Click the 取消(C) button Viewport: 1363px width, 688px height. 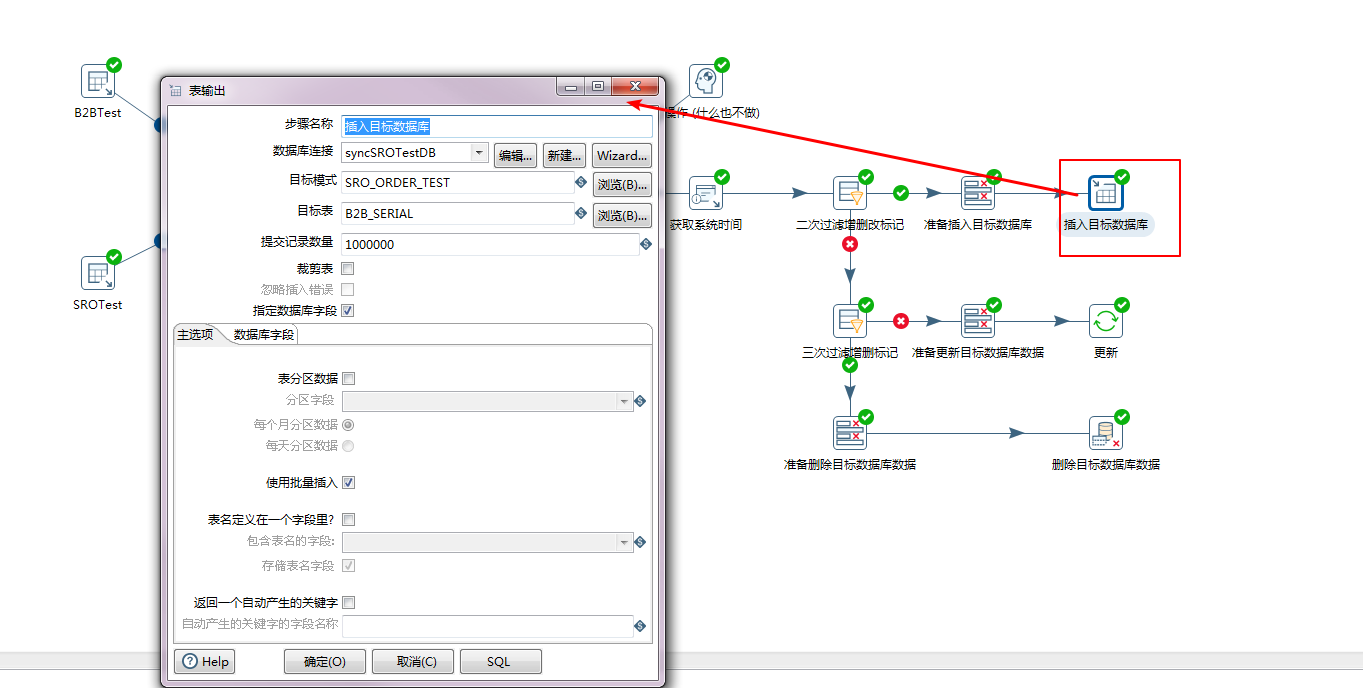click(x=413, y=661)
